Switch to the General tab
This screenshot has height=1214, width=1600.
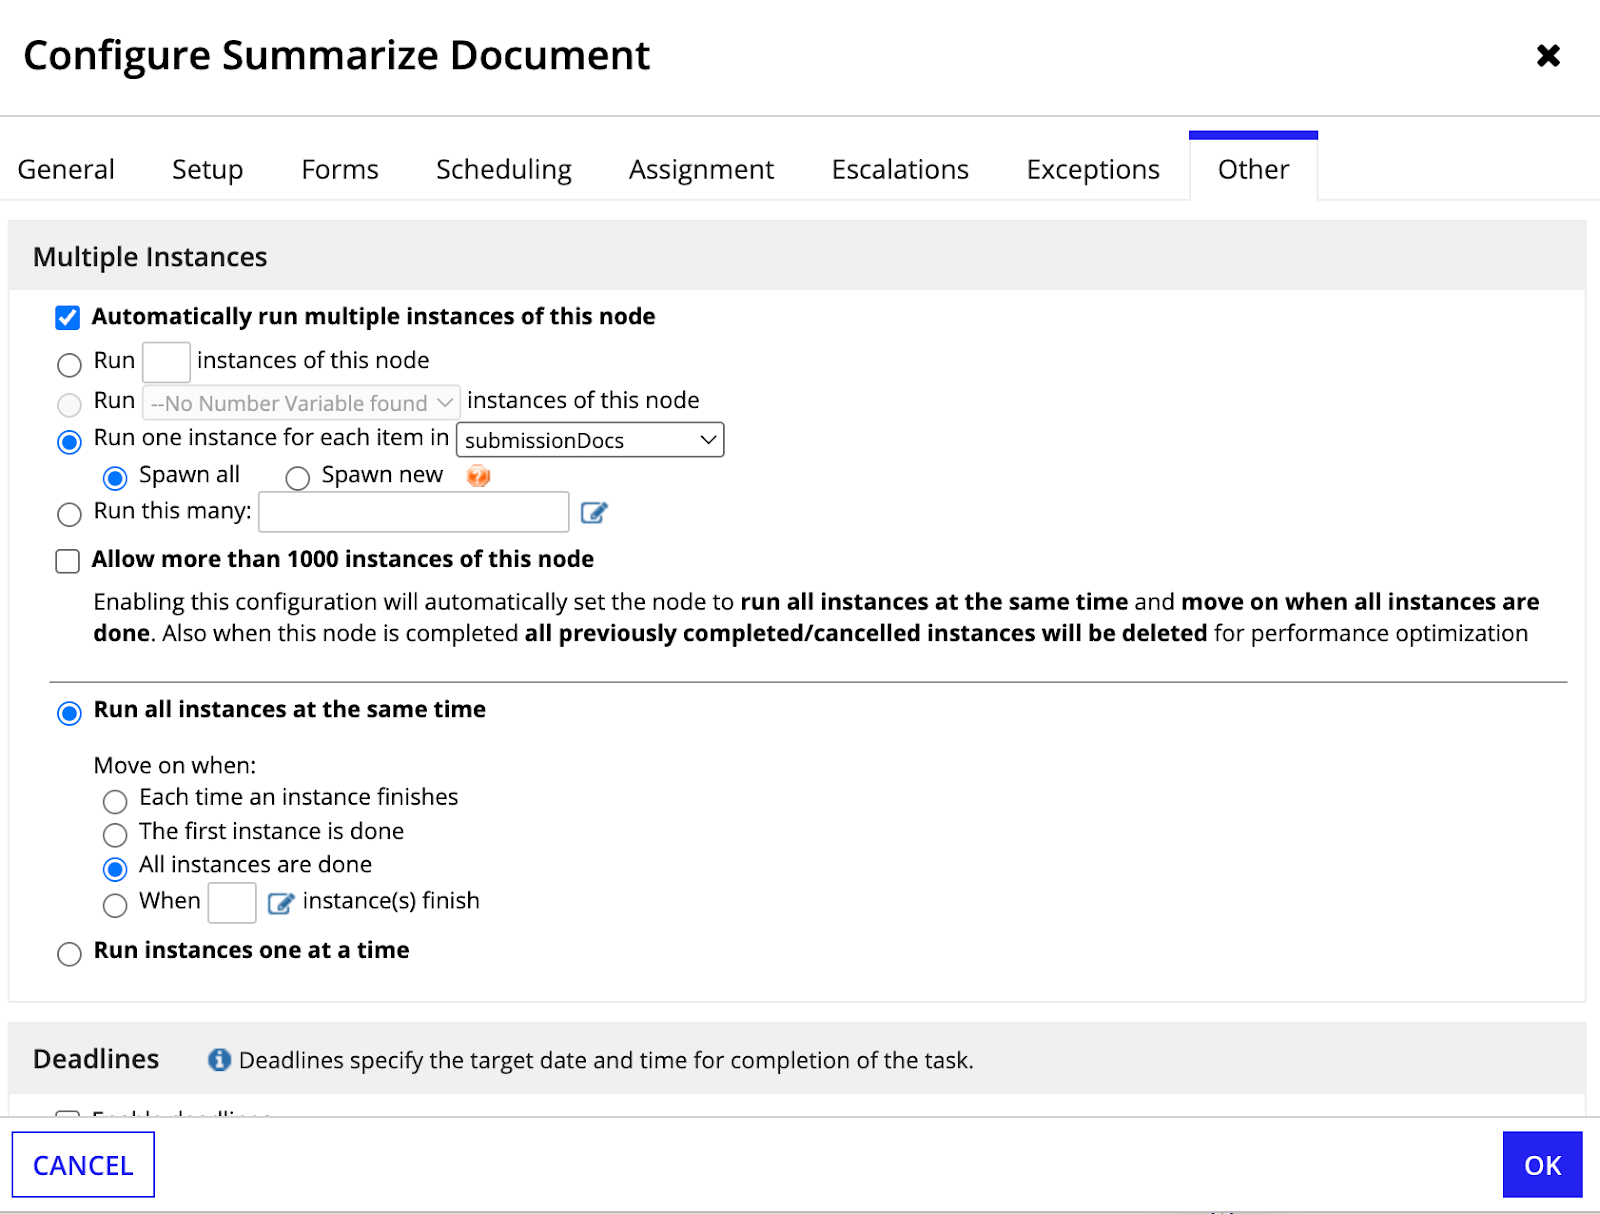point(66,169)
